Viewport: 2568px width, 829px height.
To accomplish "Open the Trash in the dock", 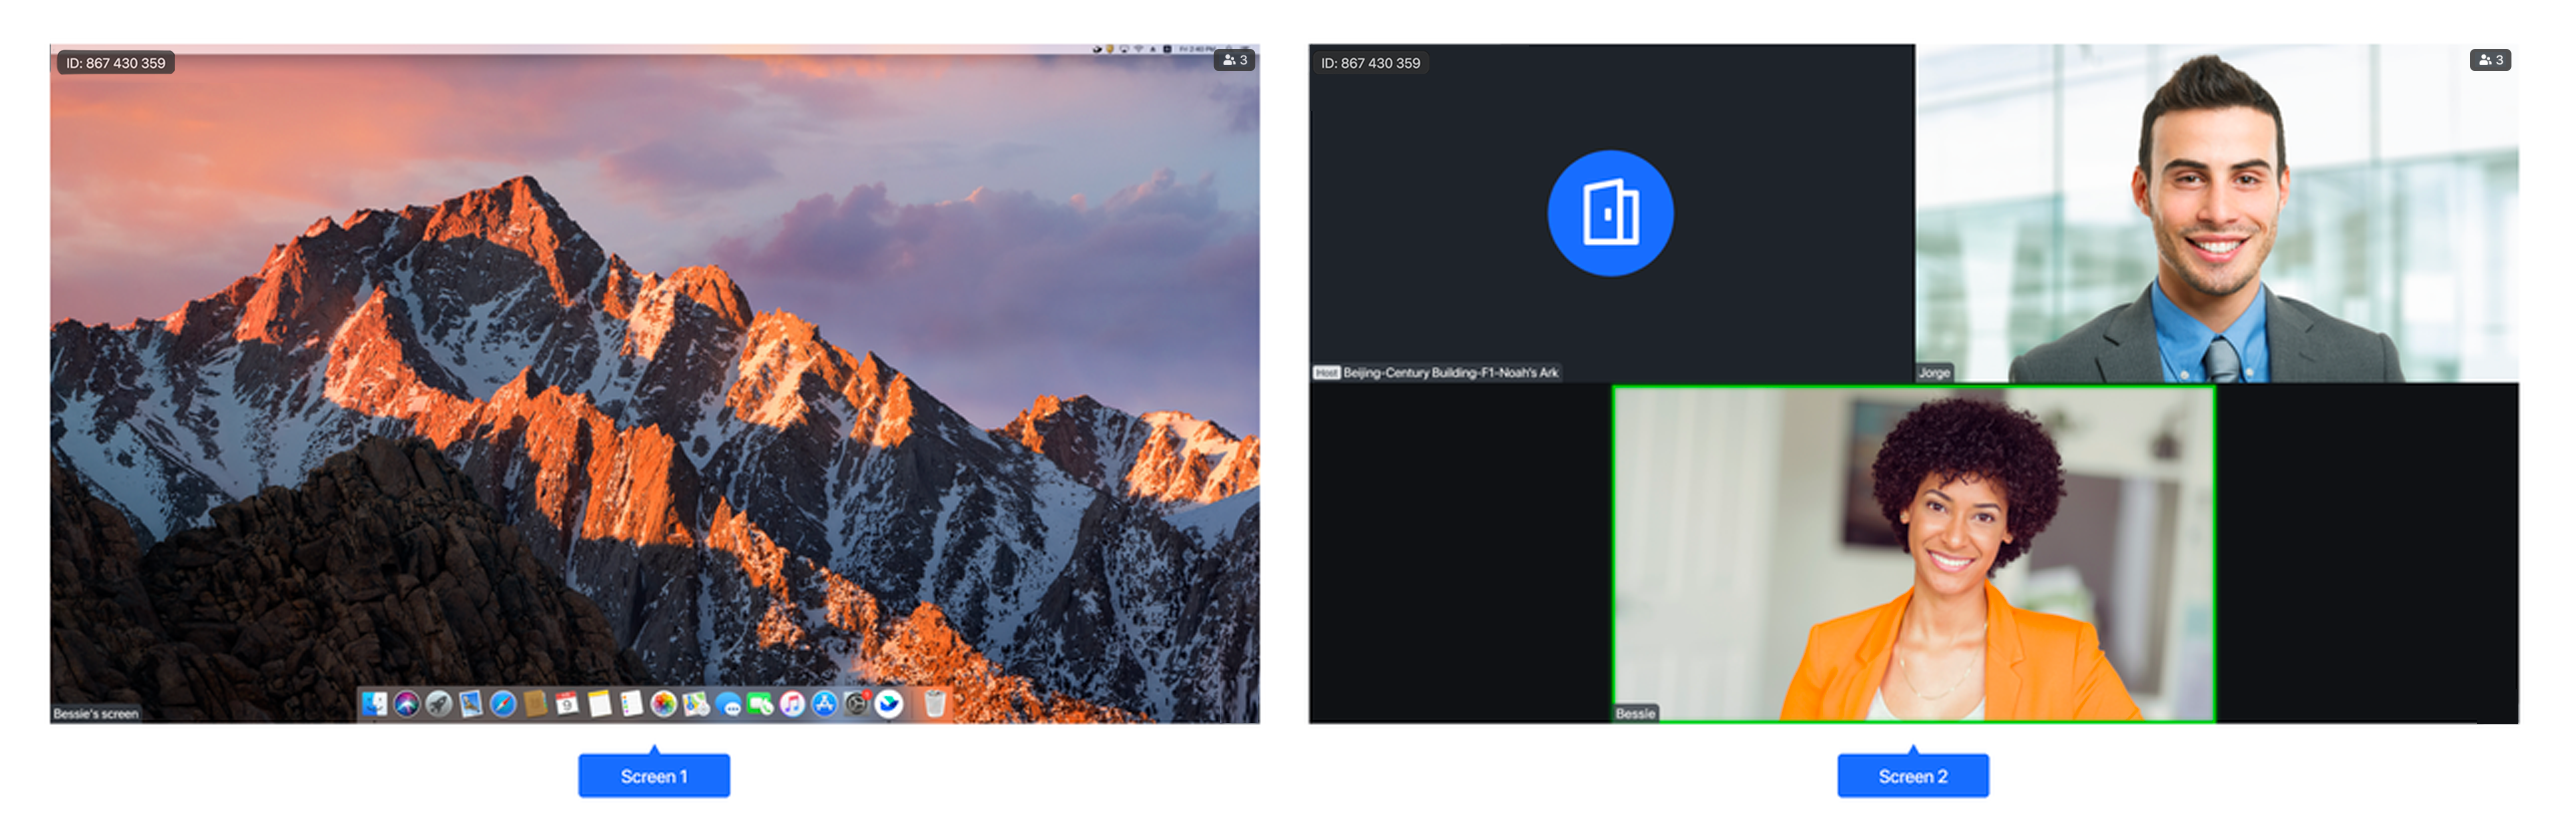I will (x=934, y=705).
